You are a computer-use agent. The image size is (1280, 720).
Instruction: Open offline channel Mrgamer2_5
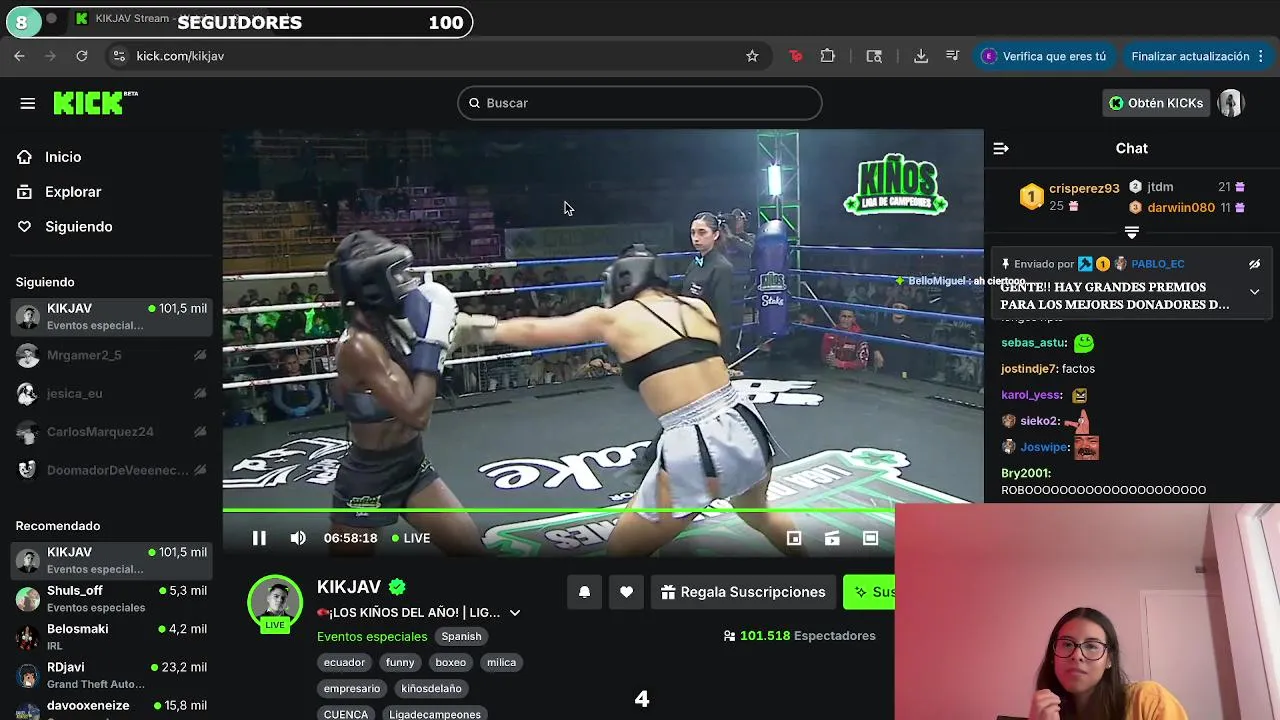[x=111, y=355]
